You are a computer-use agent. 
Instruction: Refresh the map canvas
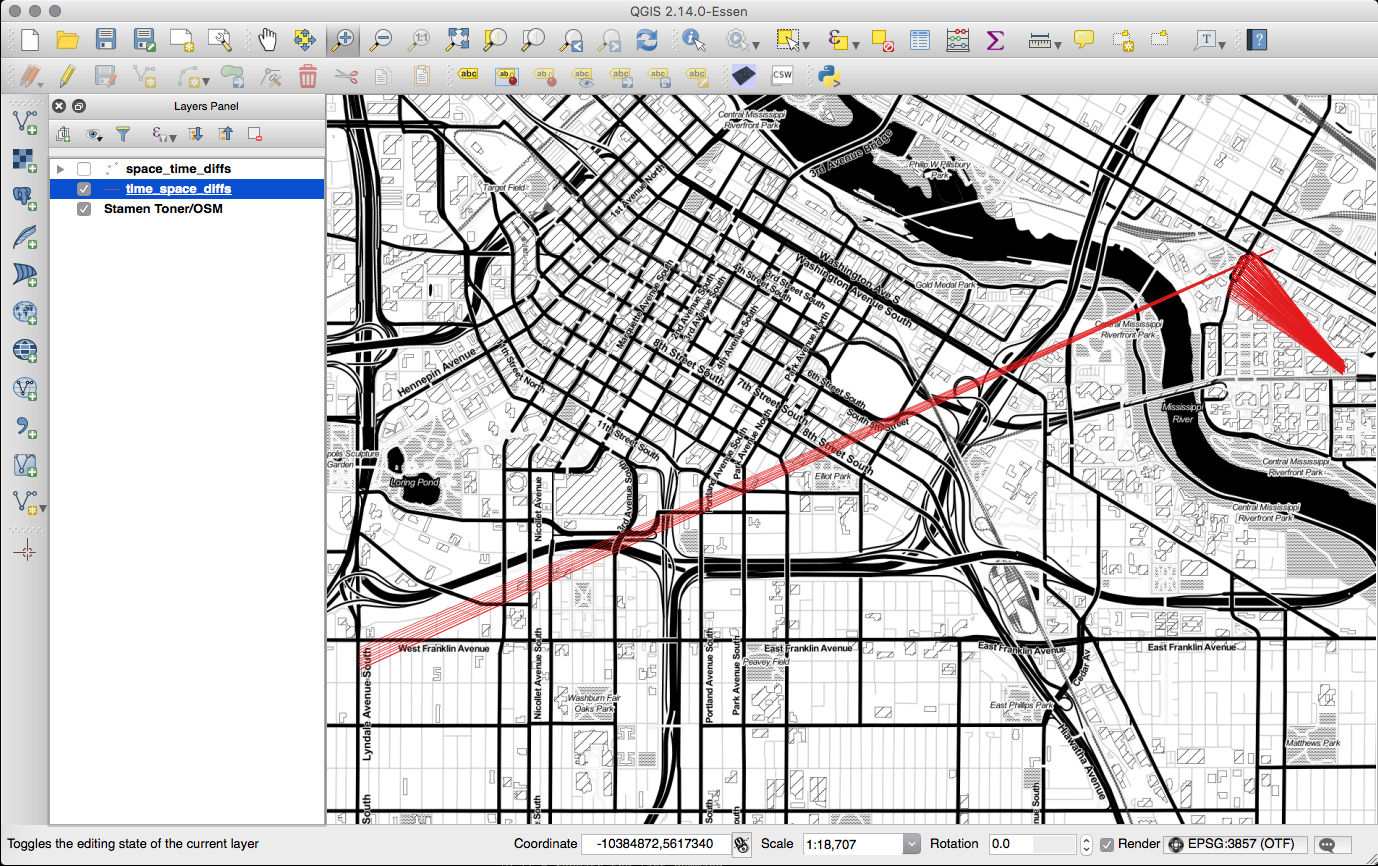pos(647,40)
